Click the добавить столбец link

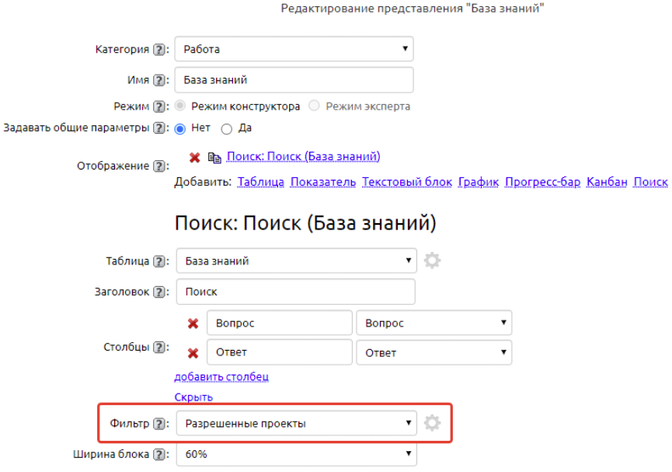221,377
